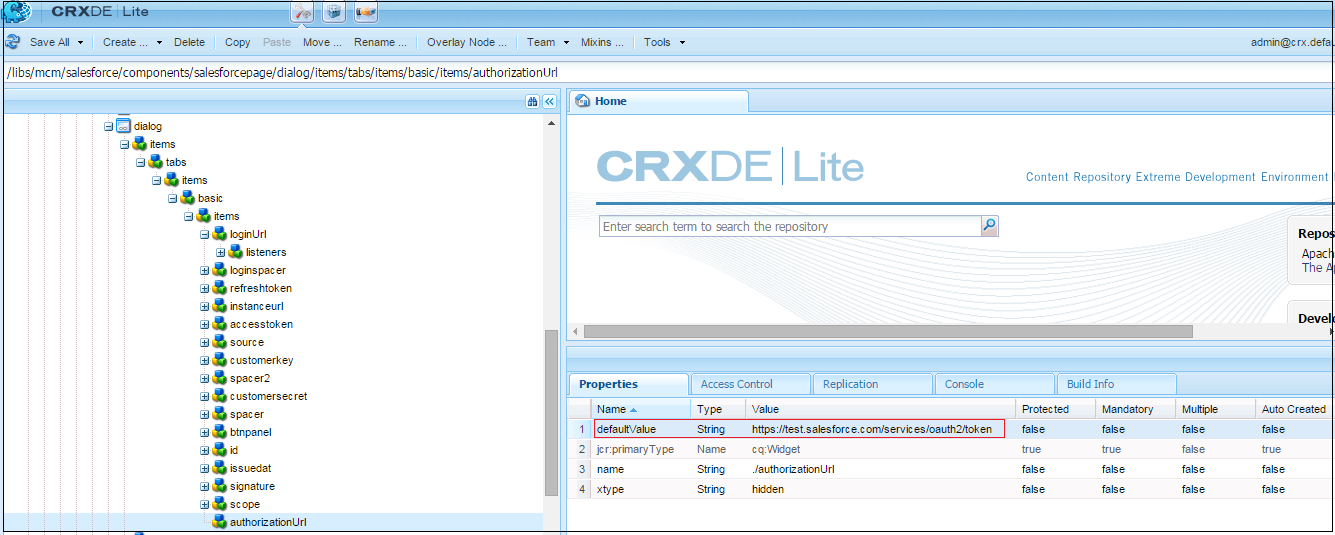
Task: Expand the loginspacer tree node
Action: (x=205, y=271)
